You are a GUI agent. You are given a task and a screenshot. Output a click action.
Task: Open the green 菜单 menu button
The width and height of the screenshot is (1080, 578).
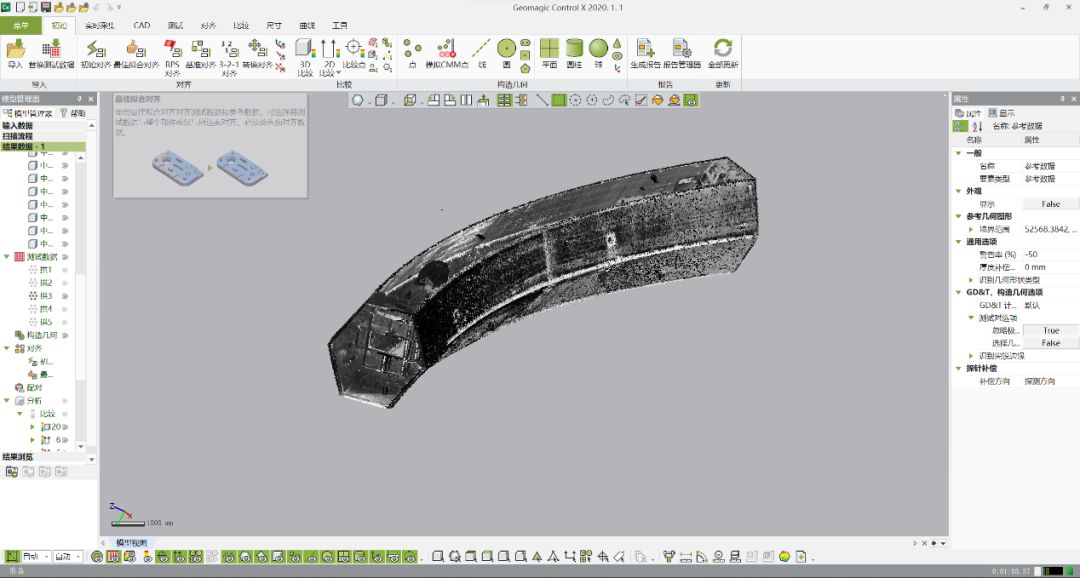[21, 25]
